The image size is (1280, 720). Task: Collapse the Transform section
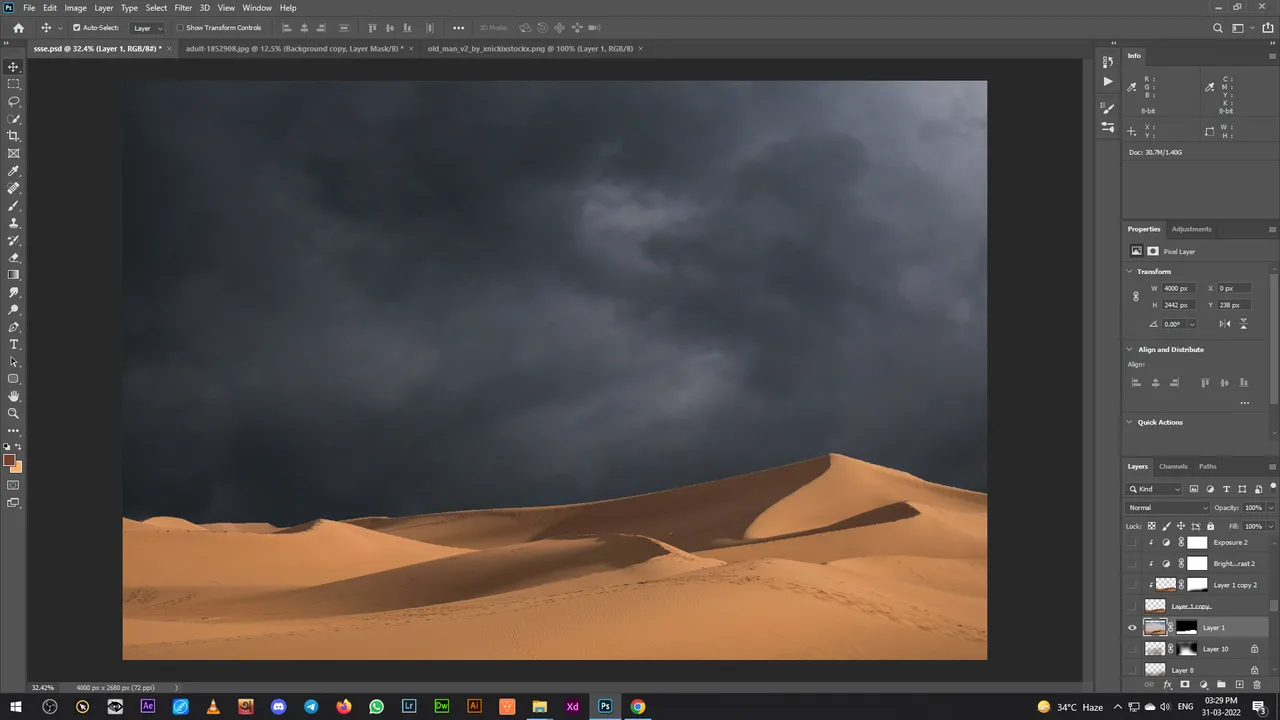1130,272
